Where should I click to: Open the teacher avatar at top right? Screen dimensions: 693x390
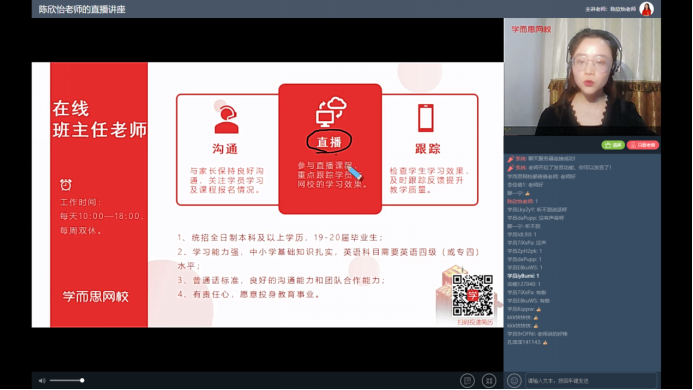coord(647,9)
